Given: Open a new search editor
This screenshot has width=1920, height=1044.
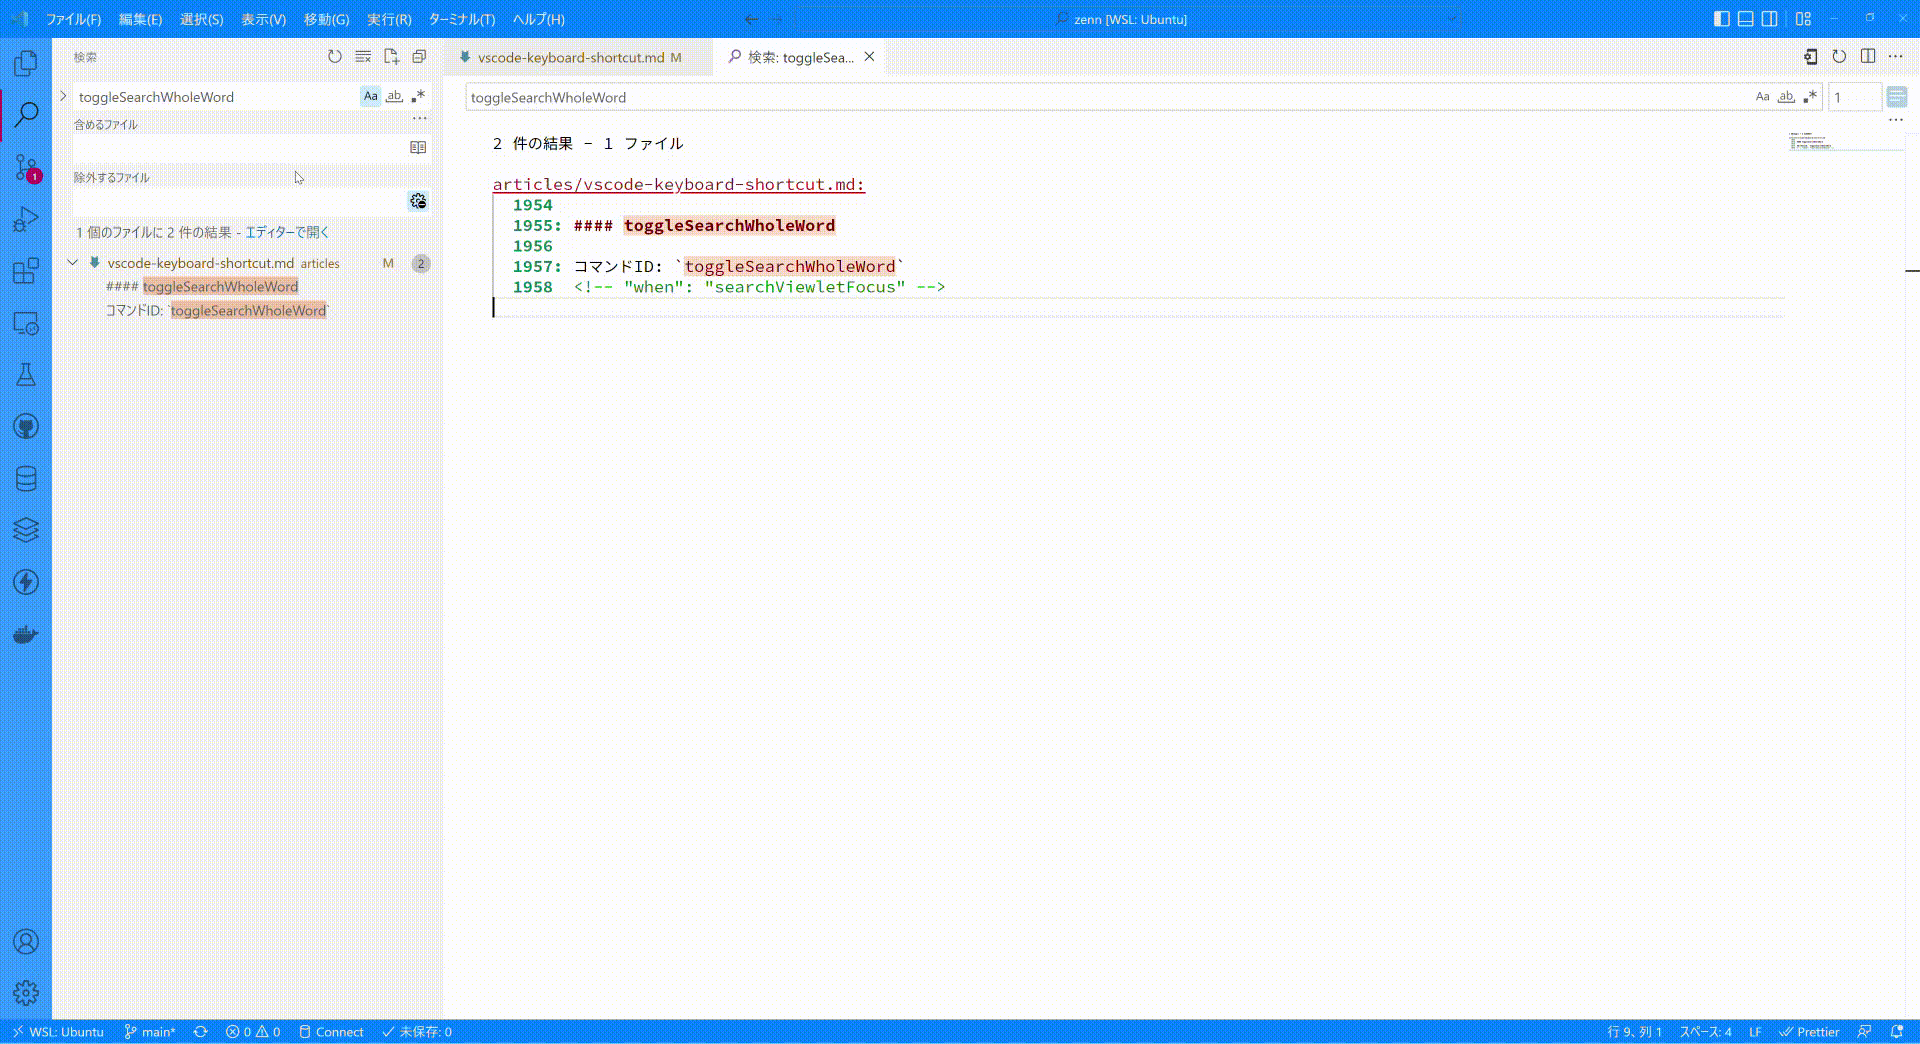Looking at the screenshot, I should (391, 57).
